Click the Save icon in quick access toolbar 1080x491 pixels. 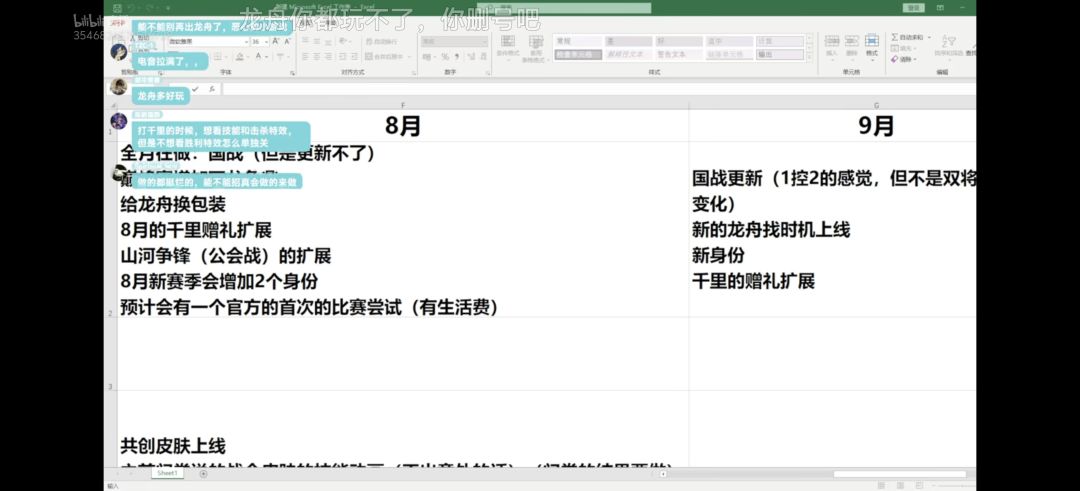click(x=117, y=8)
